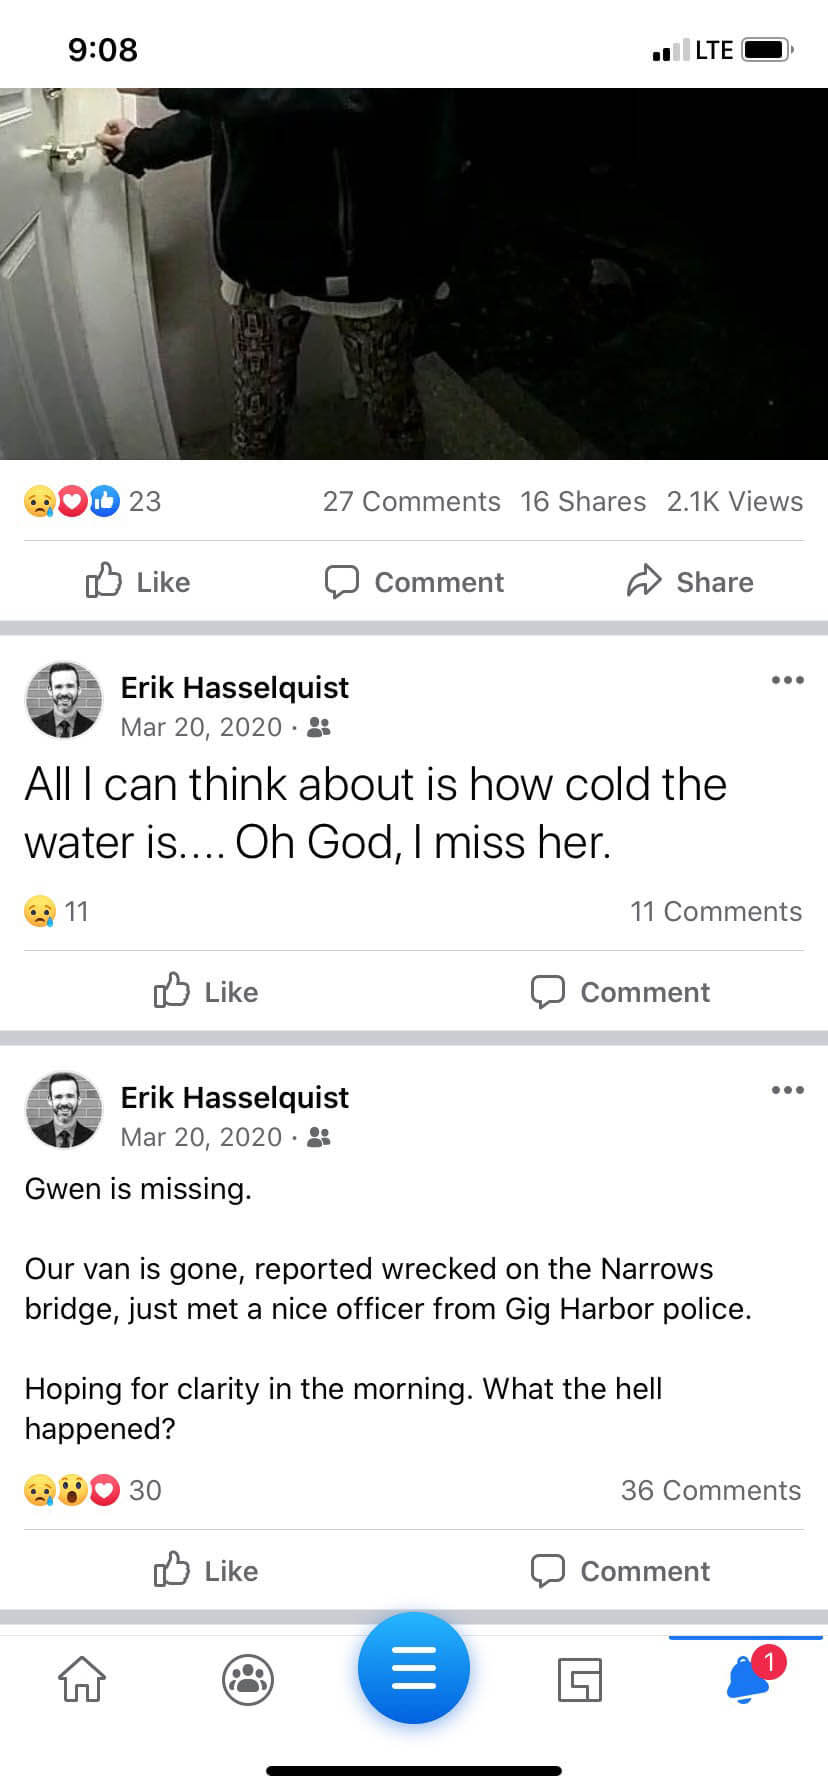Screen dimensions: 828x1792
Task: View the 27 Comments on the video
Action: [x=411, y=502]
